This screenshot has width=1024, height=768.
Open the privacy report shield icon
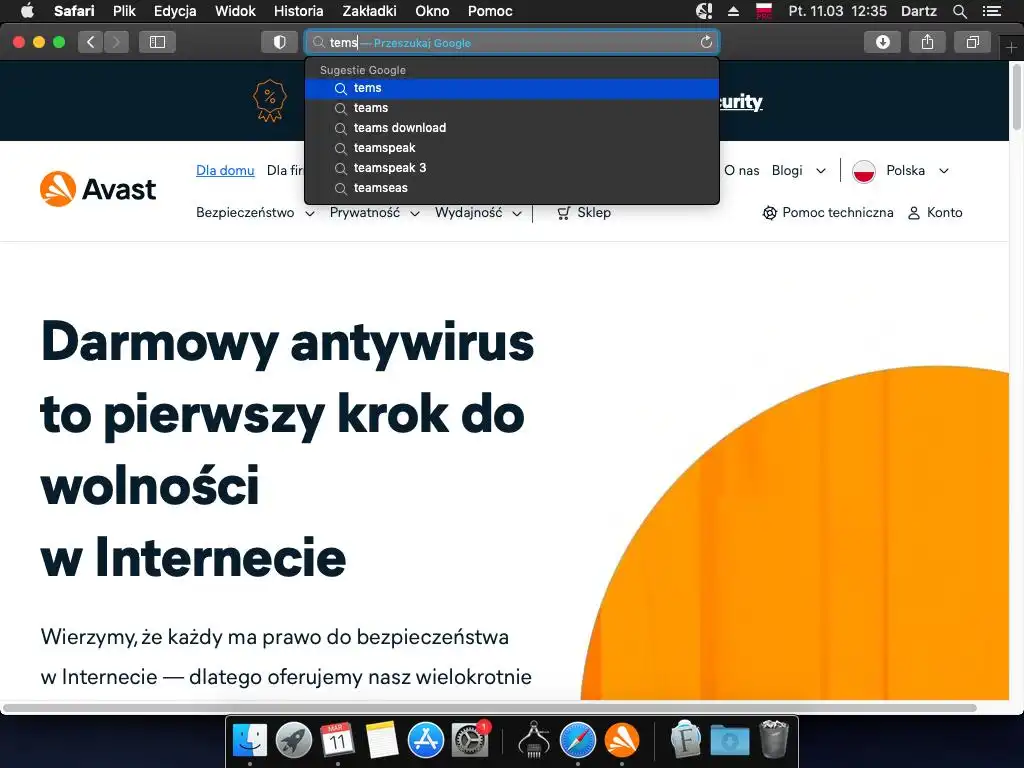[x=280, y=42]
